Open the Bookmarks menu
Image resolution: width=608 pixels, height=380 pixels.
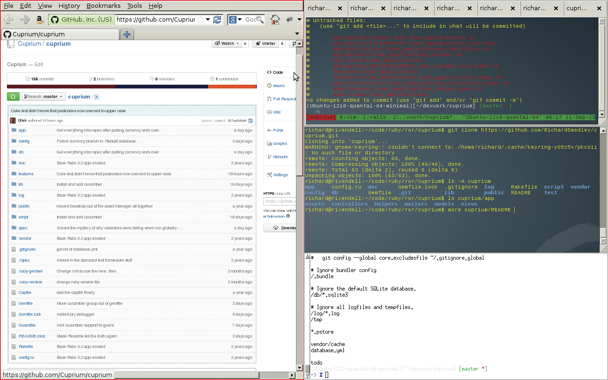click(103, 5)
